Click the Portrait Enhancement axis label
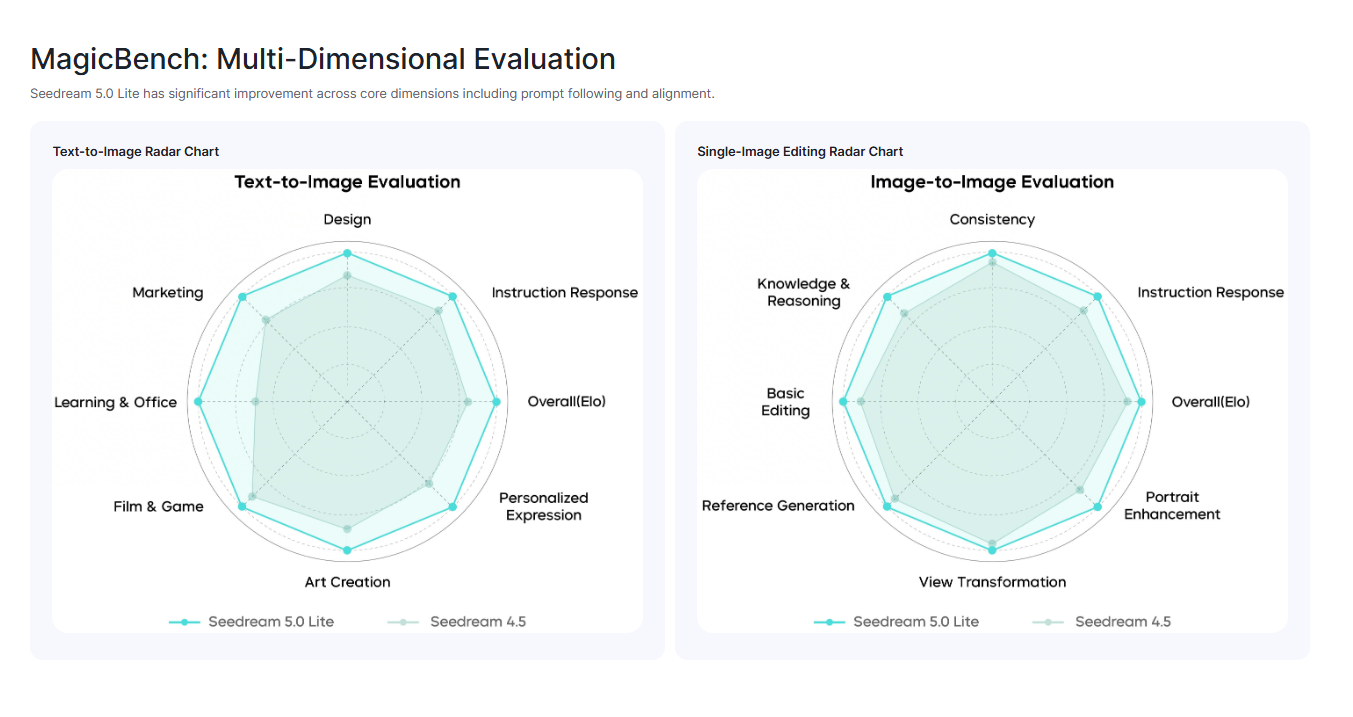The height and width of the screenshot is (717, 1353). point(1172,506)
